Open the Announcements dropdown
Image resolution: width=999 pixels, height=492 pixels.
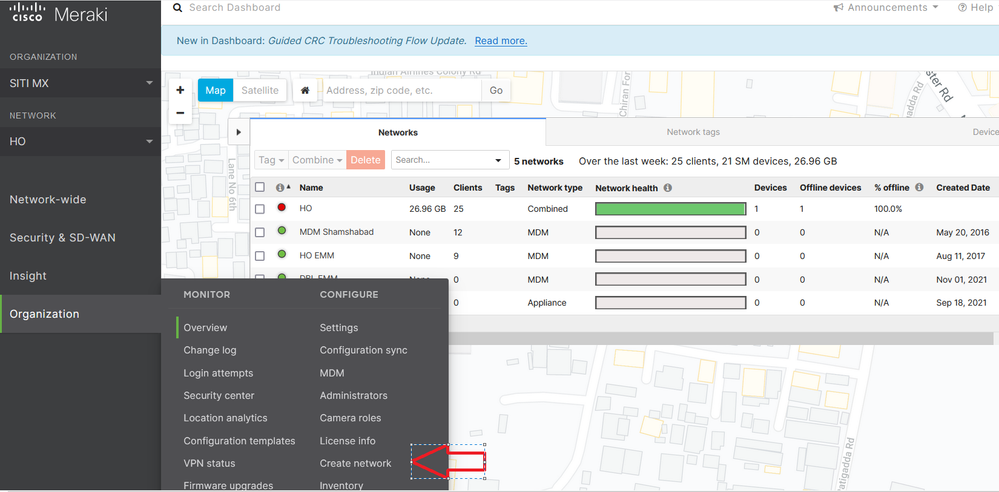tap(886, 8)
